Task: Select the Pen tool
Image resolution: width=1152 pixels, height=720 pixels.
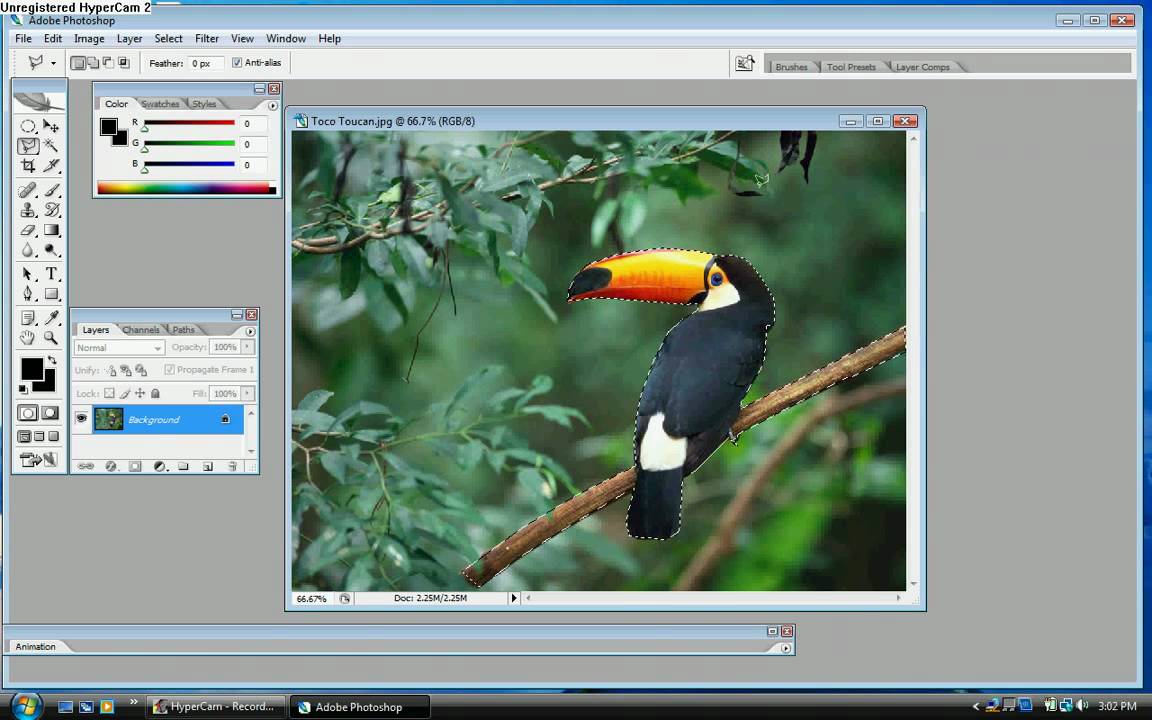Action: [x=27, y=294]
